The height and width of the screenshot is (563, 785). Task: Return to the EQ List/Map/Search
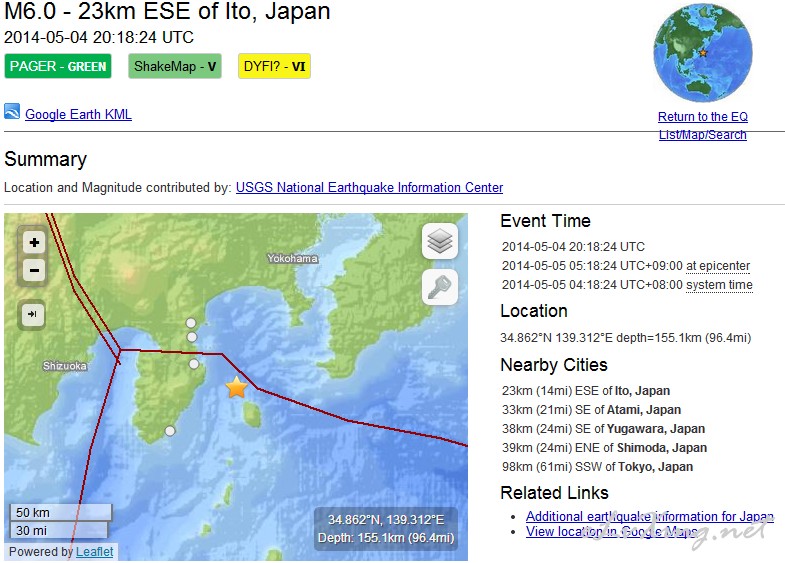click(x=702, y=126)
